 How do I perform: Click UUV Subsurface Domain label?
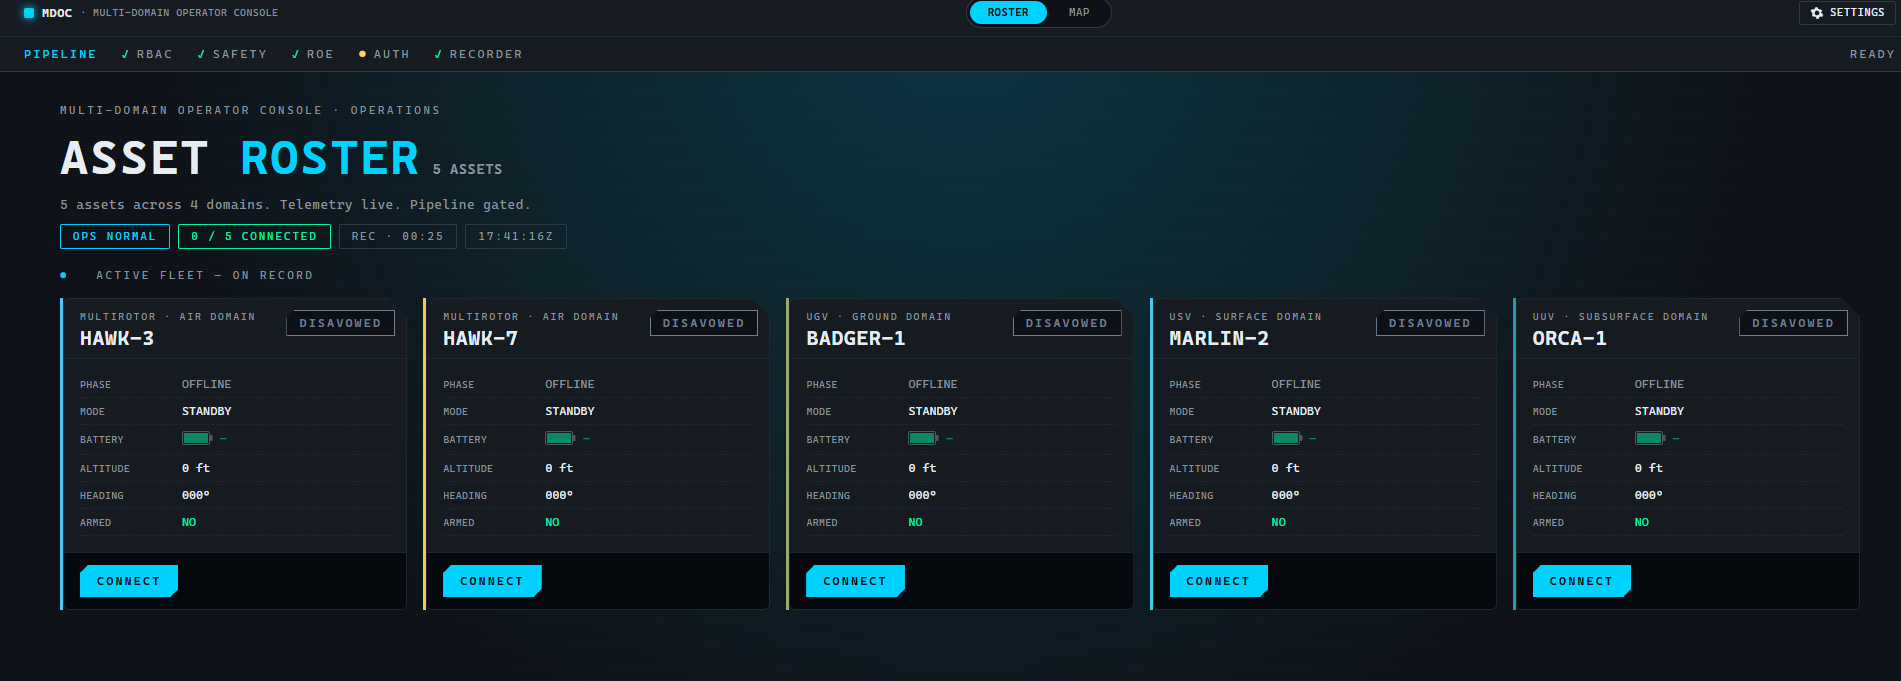[x=1620, y=316]
